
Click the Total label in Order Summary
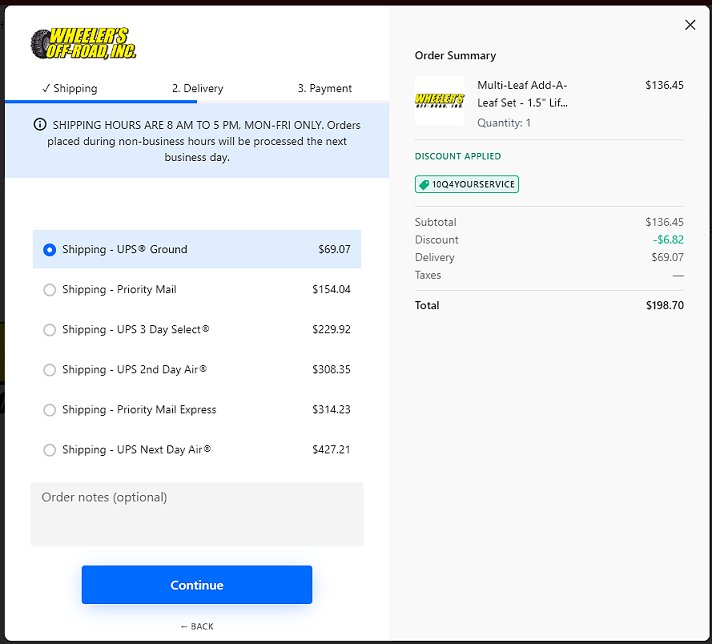[x=427, y=305]
